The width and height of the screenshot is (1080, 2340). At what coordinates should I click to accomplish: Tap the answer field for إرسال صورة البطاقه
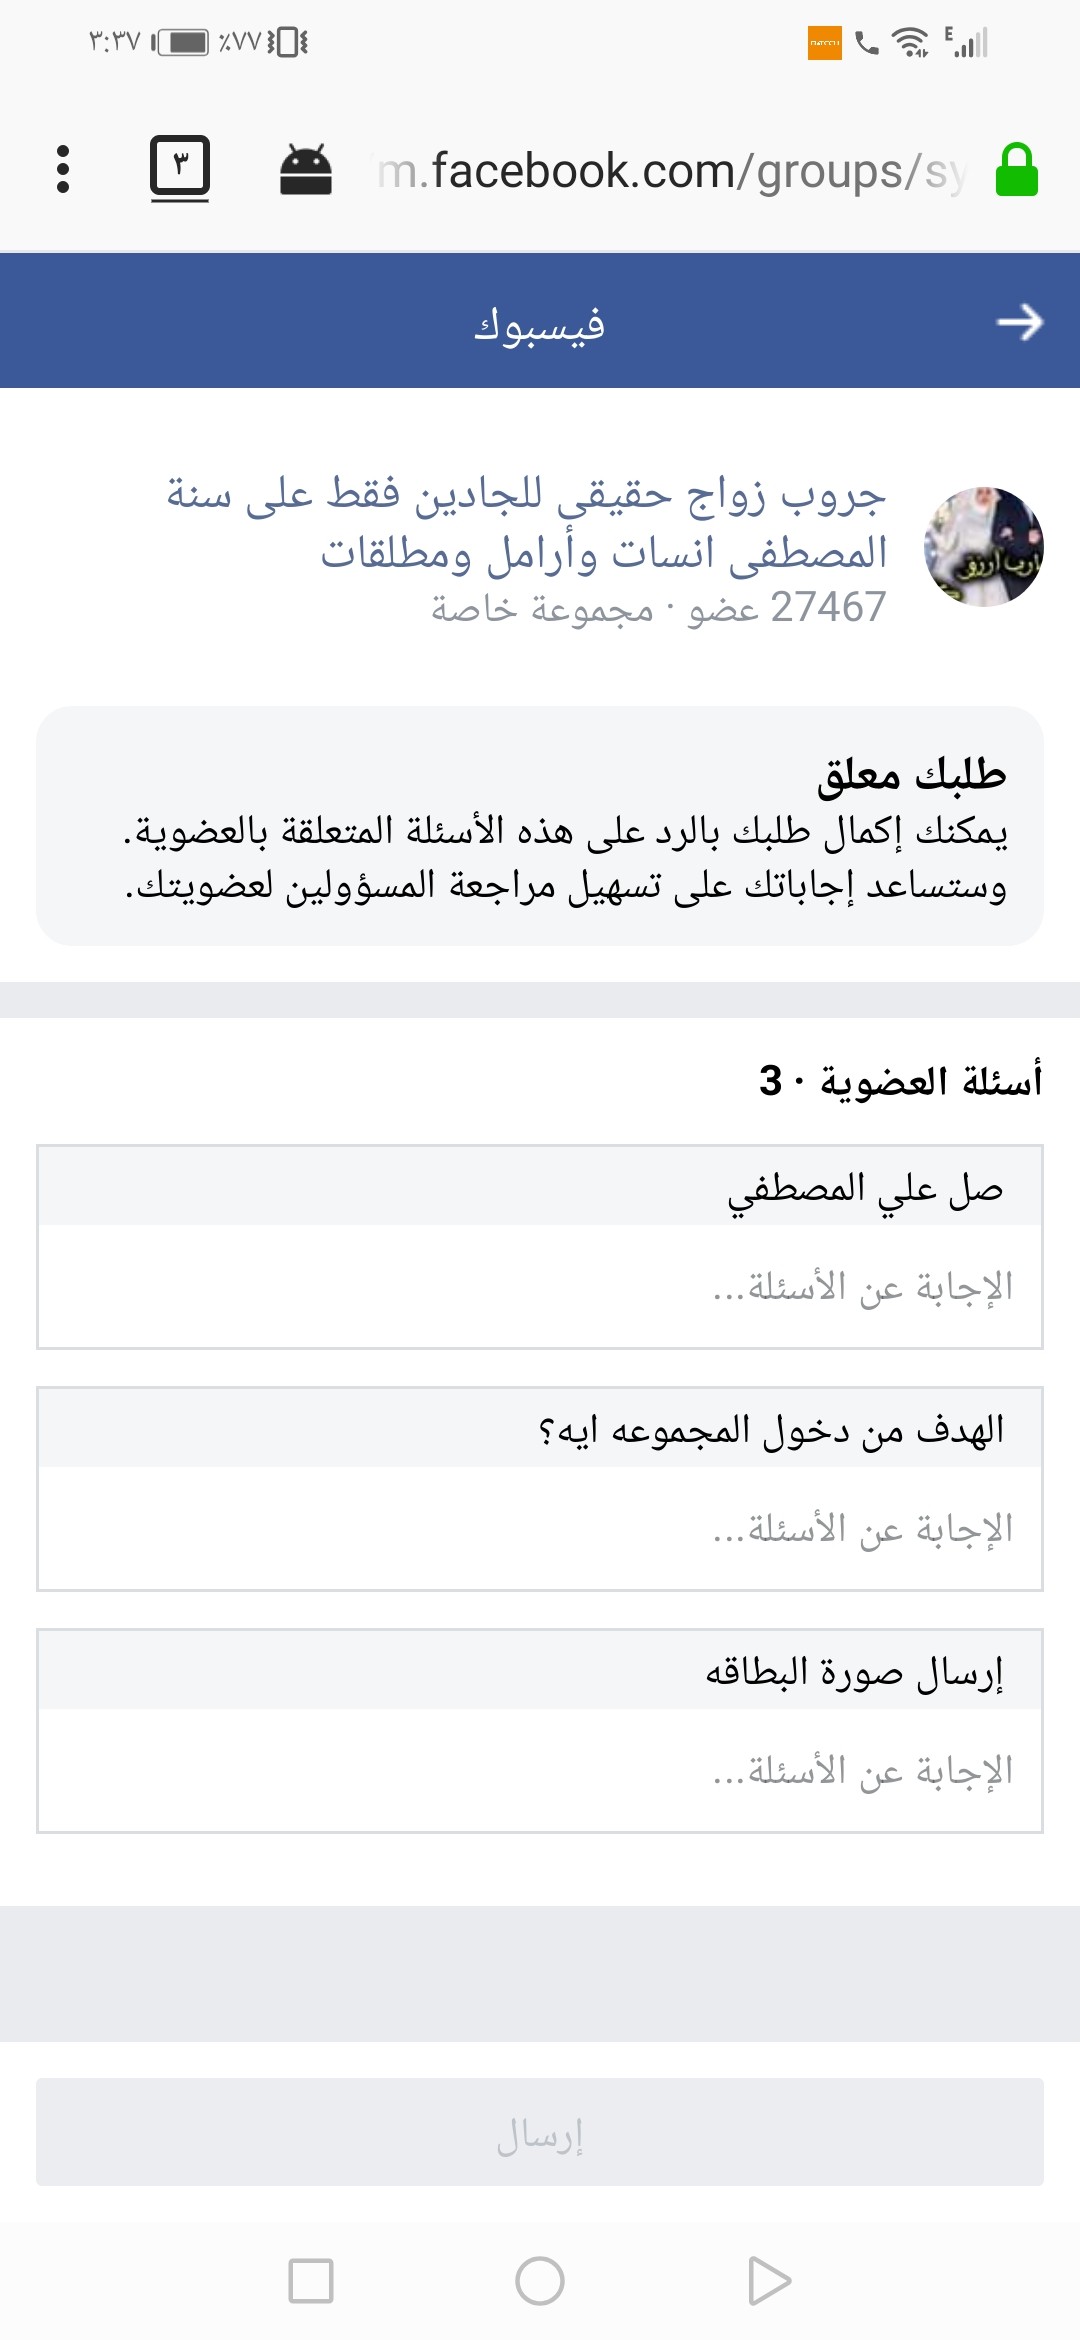pos(540,1770)
